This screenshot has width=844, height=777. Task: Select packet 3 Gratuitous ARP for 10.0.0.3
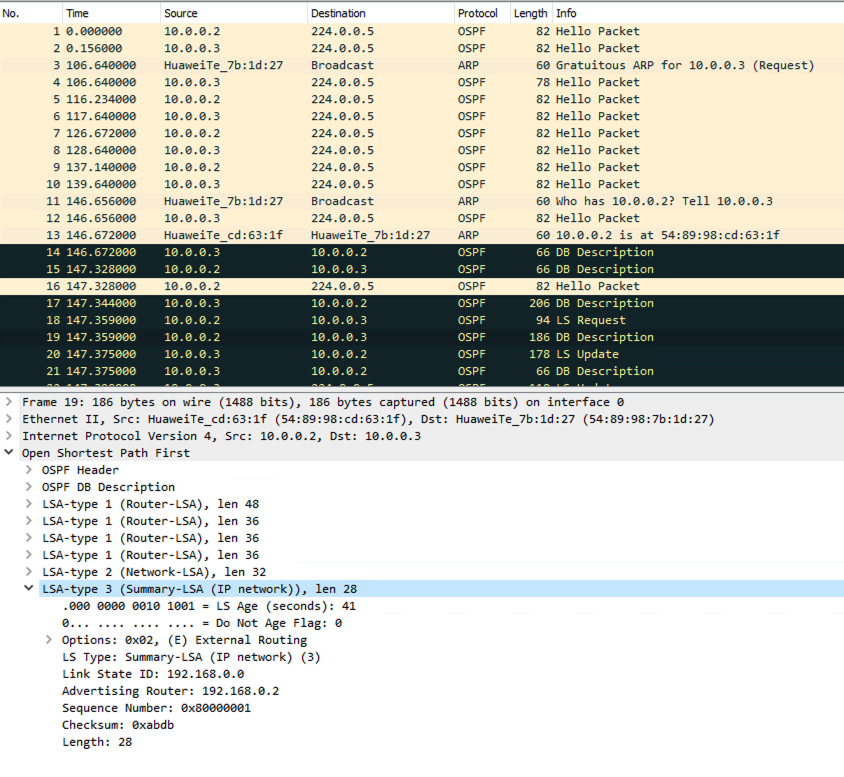(422, 65)
